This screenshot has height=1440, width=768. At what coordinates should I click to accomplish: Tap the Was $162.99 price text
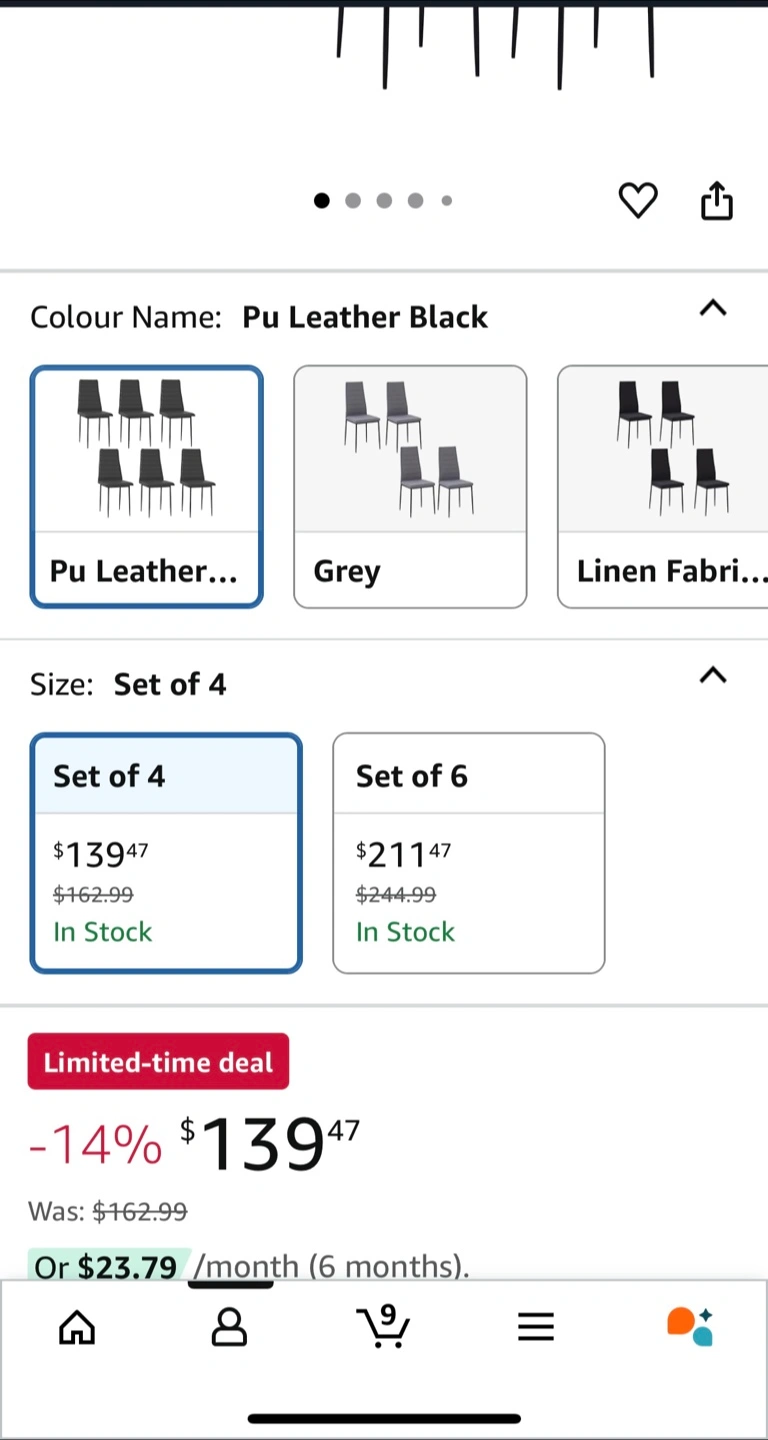(108, 1212)
